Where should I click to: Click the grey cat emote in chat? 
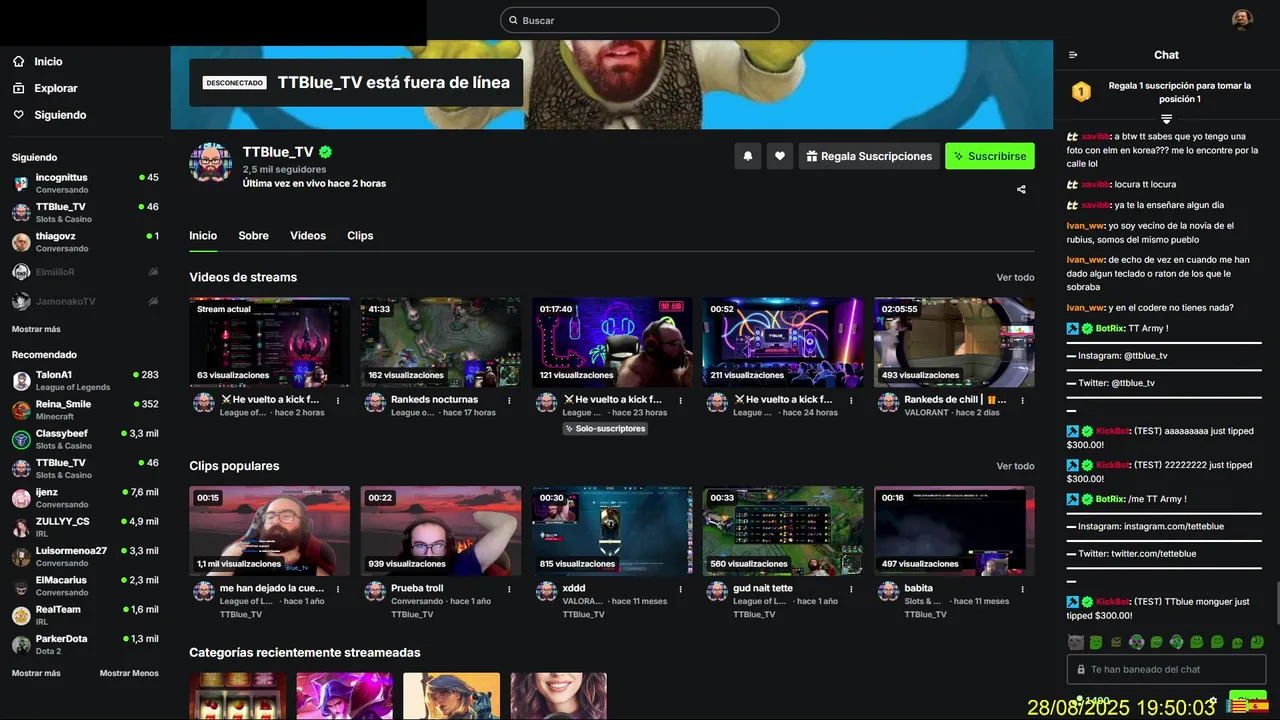(x=1075, y=642)
